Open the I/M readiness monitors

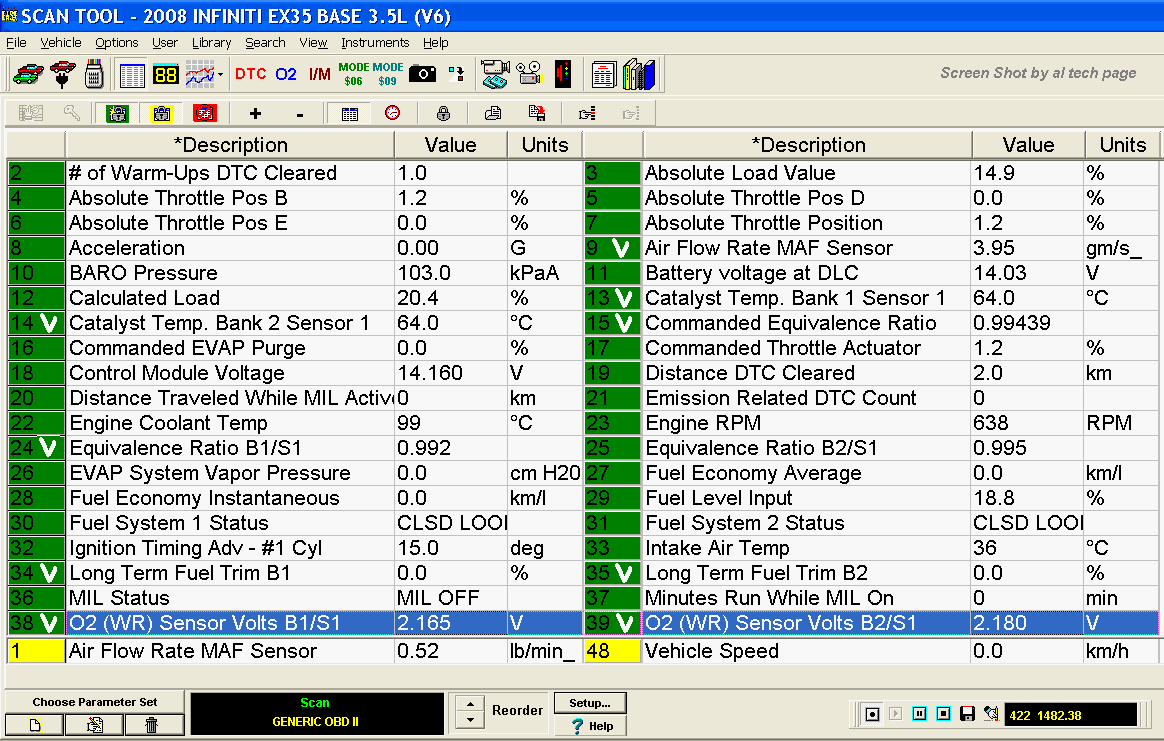(319, 74)
